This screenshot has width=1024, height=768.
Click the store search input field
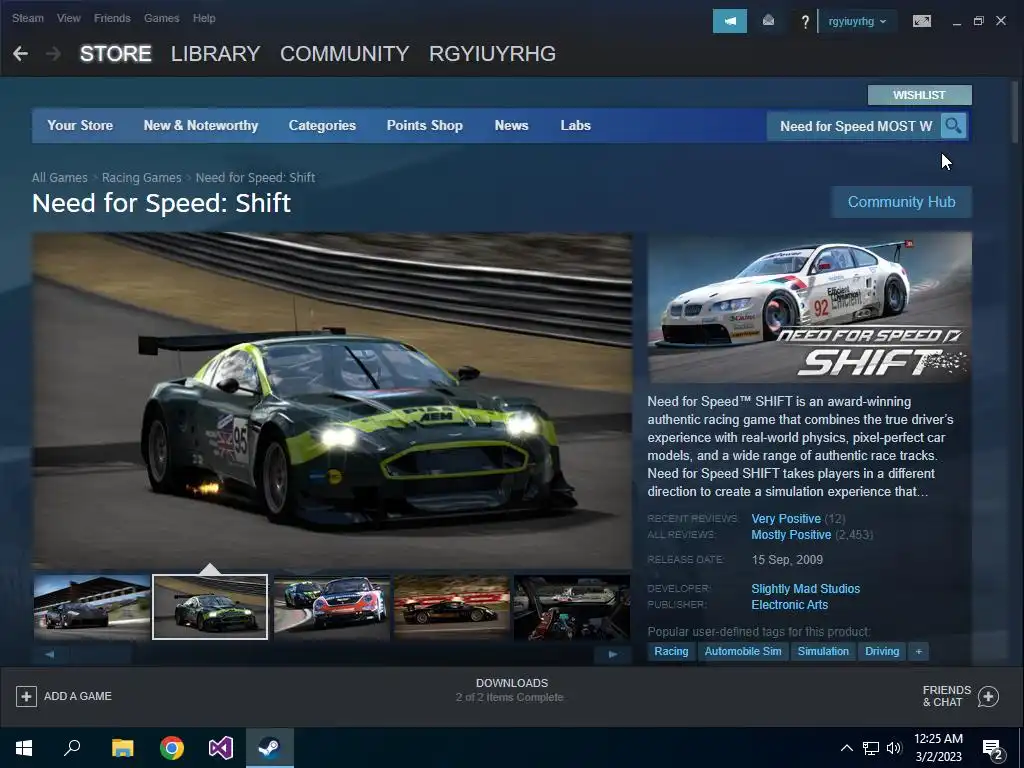click(854, 126)
